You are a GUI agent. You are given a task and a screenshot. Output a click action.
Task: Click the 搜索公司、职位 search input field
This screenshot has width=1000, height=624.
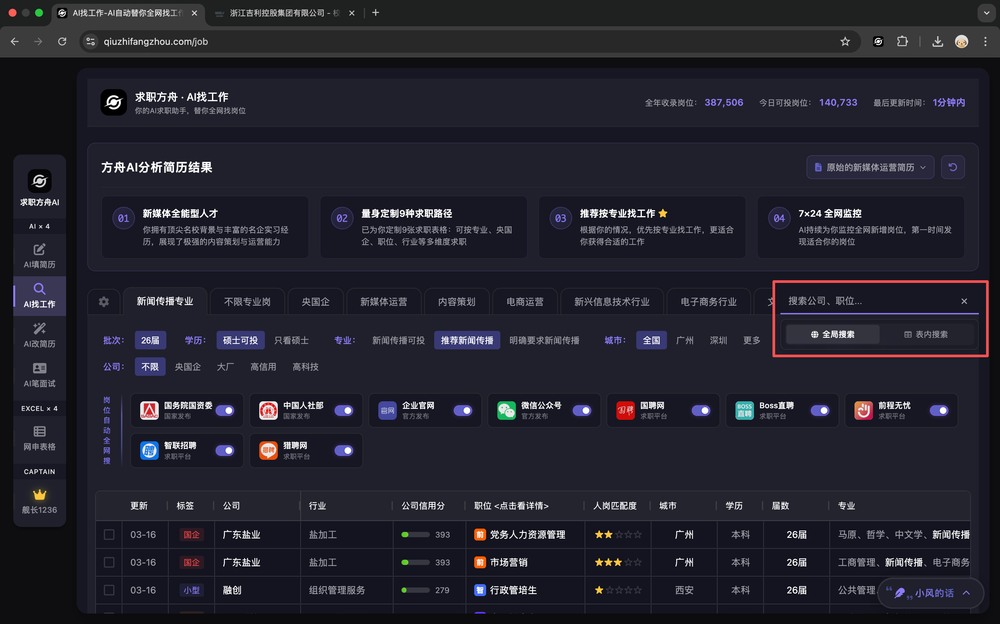coord(865,301)
